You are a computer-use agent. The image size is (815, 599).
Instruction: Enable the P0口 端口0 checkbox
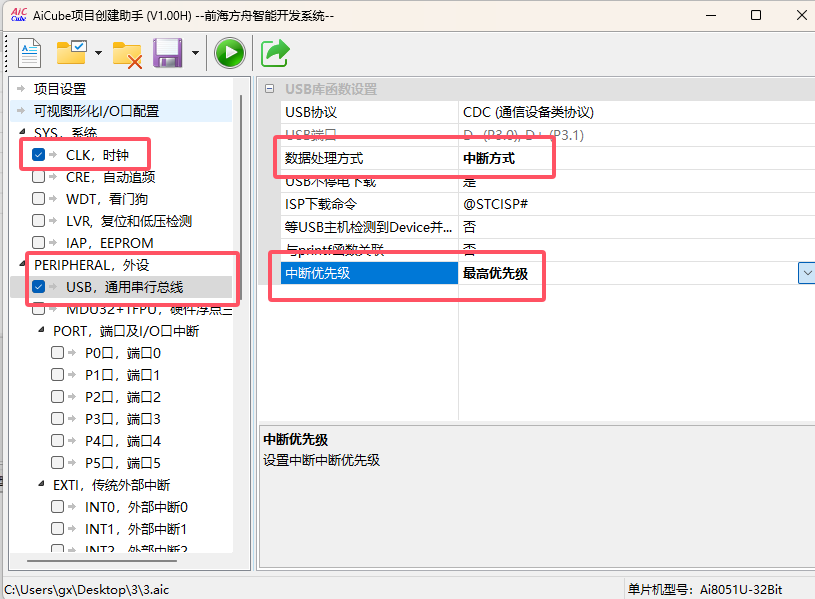tap(58, 353)
